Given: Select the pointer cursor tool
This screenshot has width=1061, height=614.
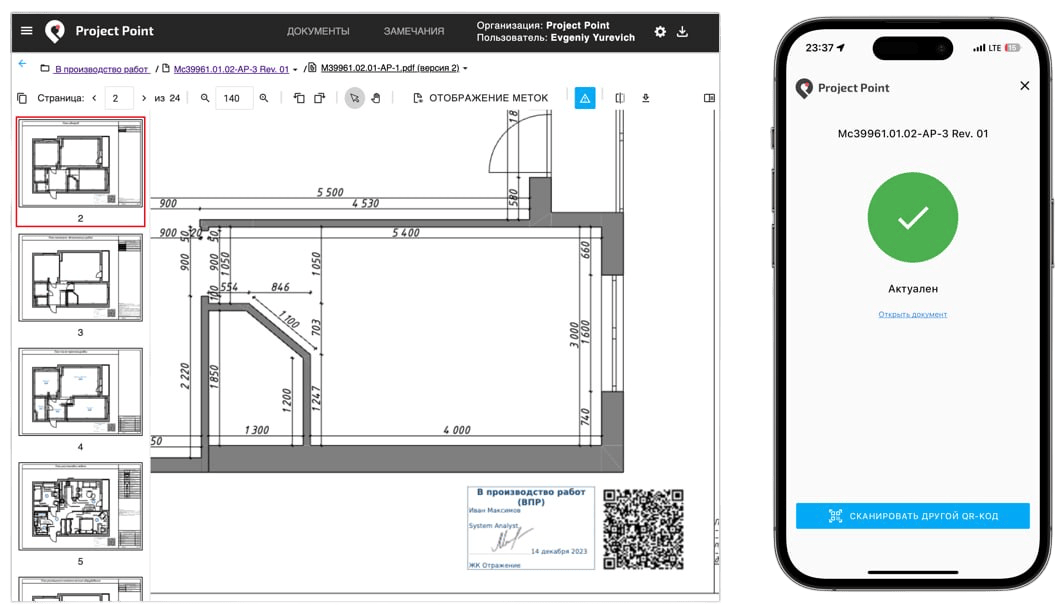Looking at the screenshot, I should [x=355, y=98].
